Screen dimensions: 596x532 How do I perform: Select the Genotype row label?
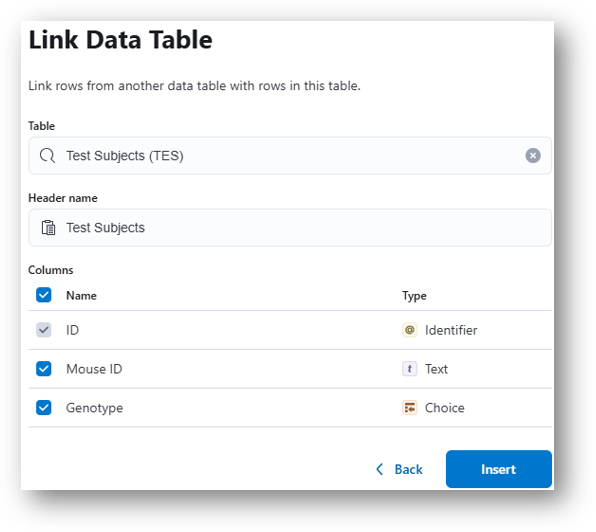pyautogui.click(x=95, y=408)
